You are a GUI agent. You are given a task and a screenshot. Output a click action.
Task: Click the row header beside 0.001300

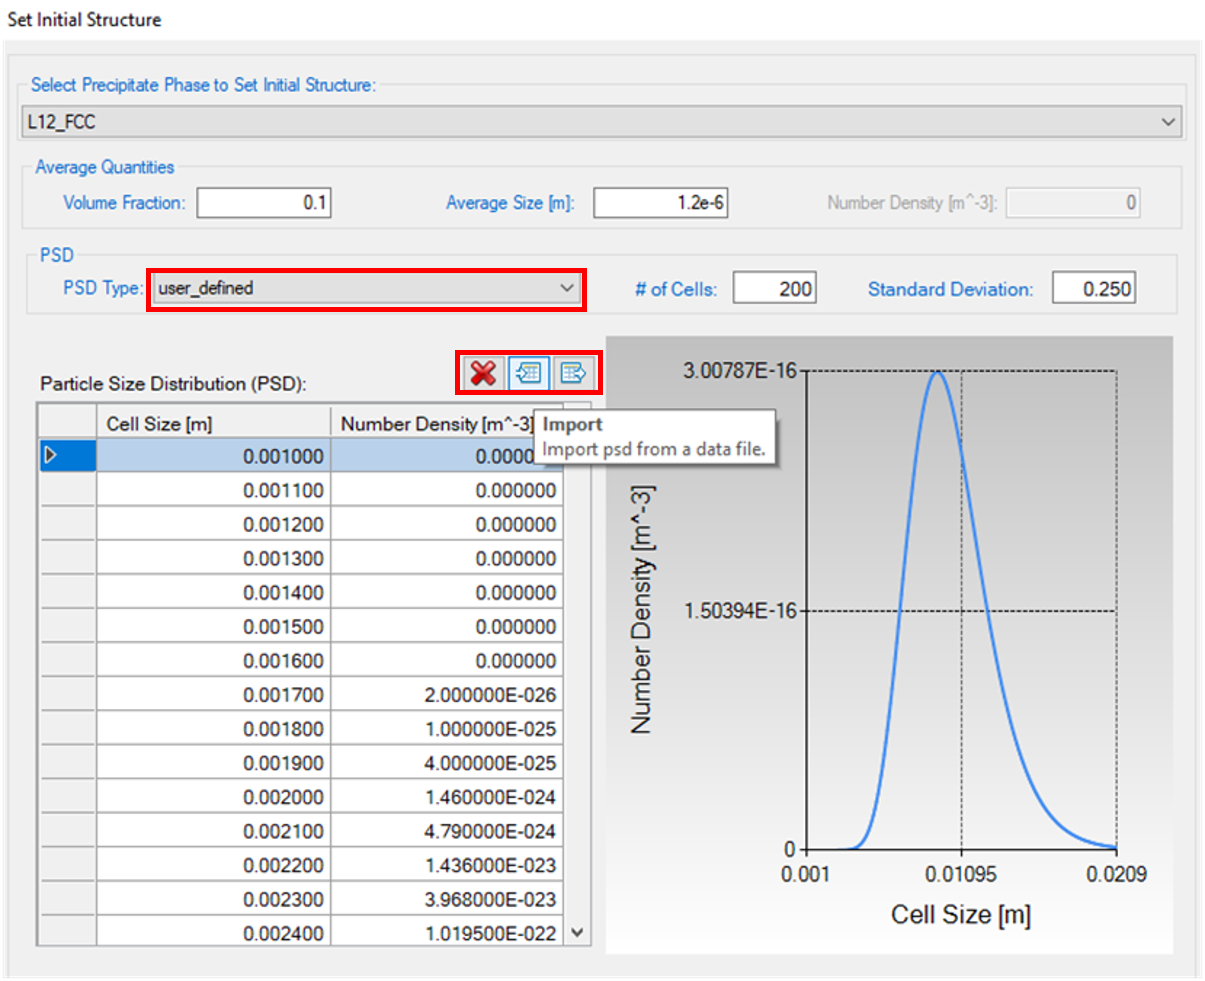66,559
